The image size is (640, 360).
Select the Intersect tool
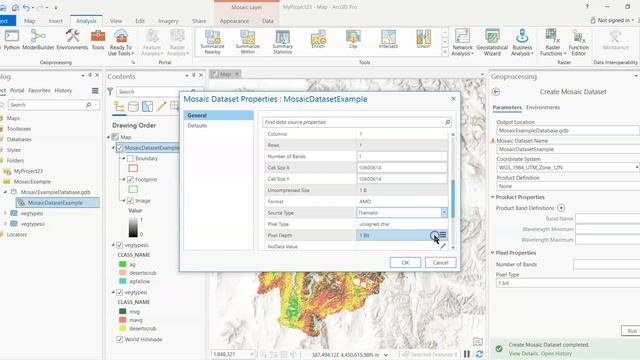click(x=388, y=40)
